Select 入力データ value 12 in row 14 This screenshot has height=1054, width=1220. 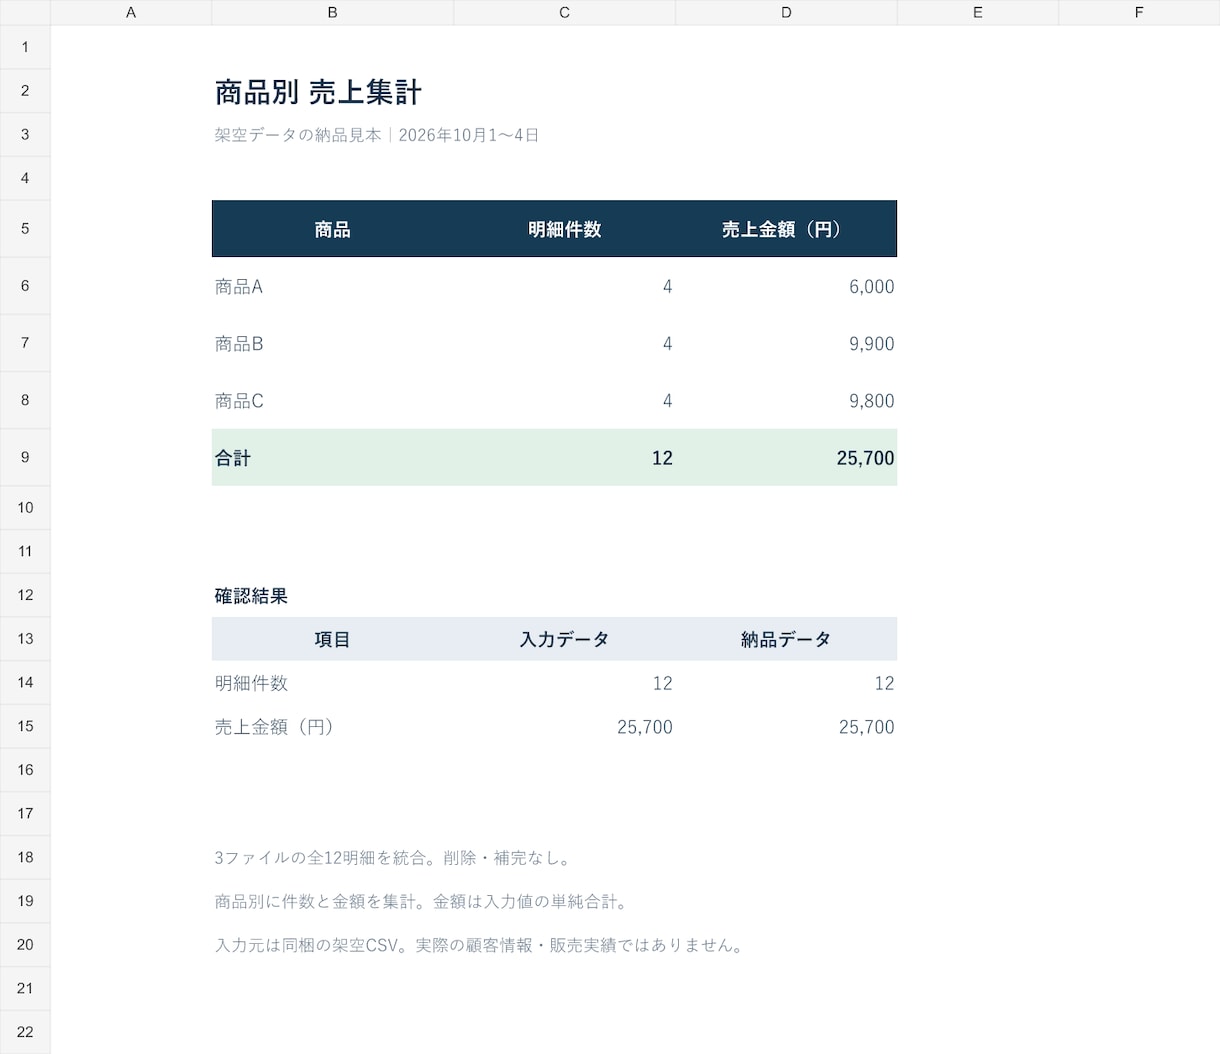(x=565, y=683)
